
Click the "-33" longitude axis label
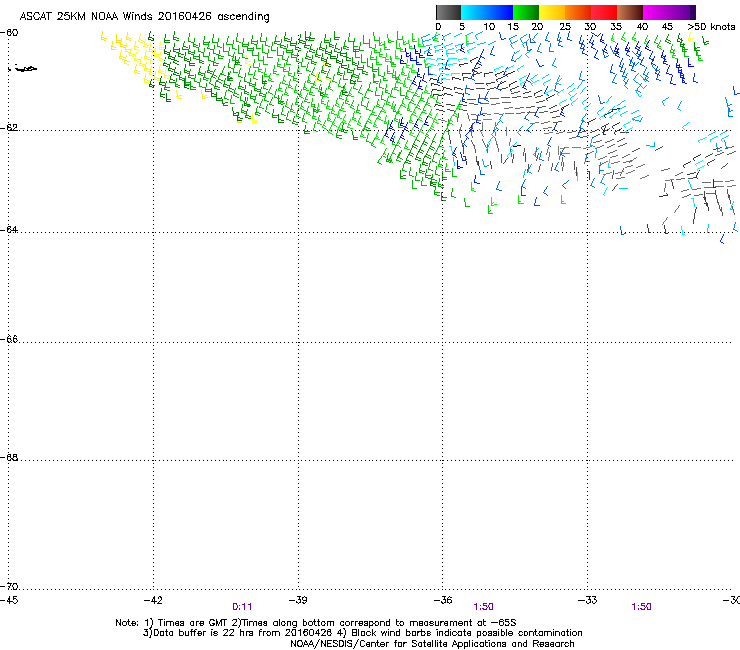(588, 600)
